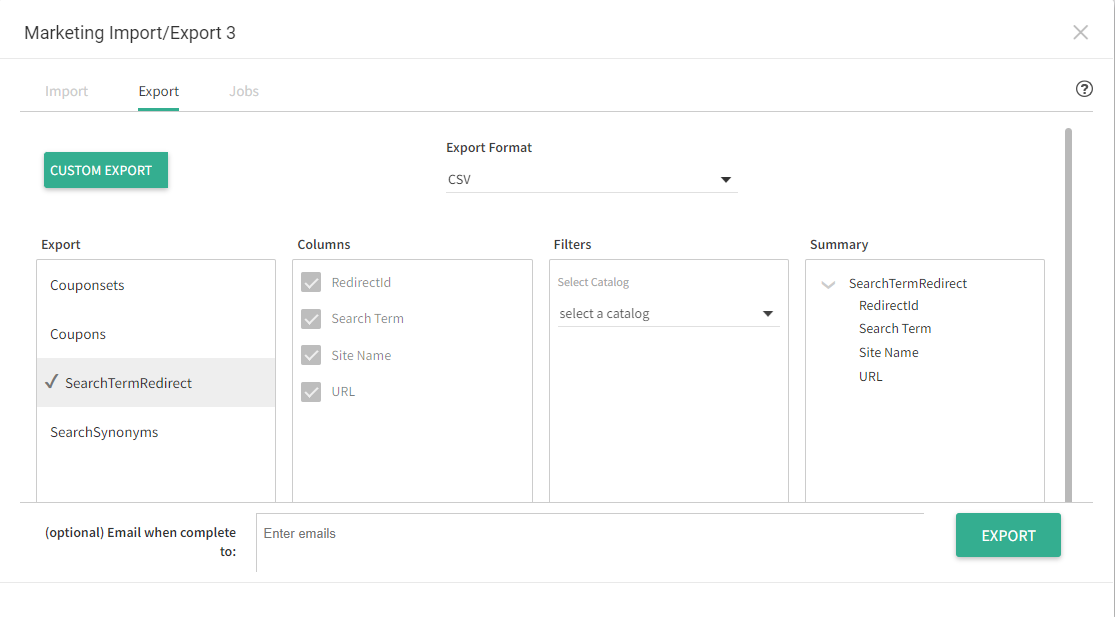Choose Coupons for export
This screenshot has width=1115, height=617.
point(78,333)
